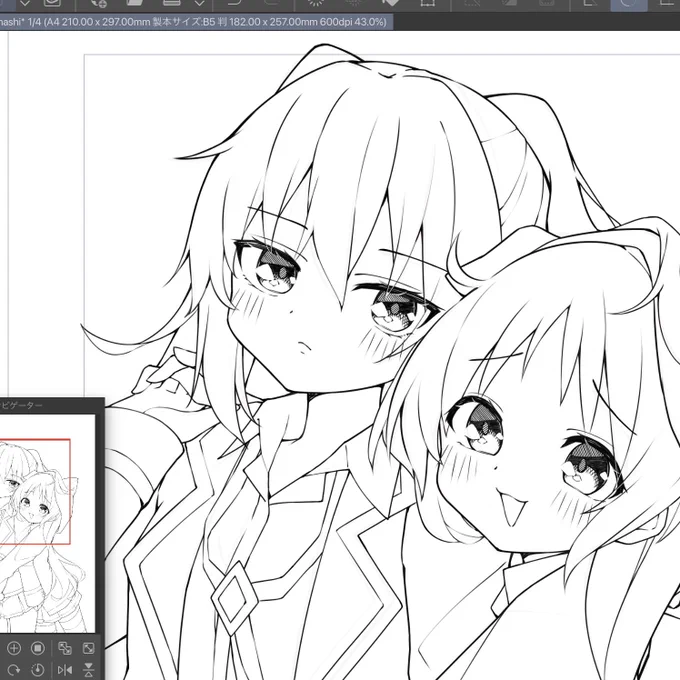Viewport: 680px width, 680px height.
Task: Reset the canvas rotation in the Navigator
Action: pos(38,670)
